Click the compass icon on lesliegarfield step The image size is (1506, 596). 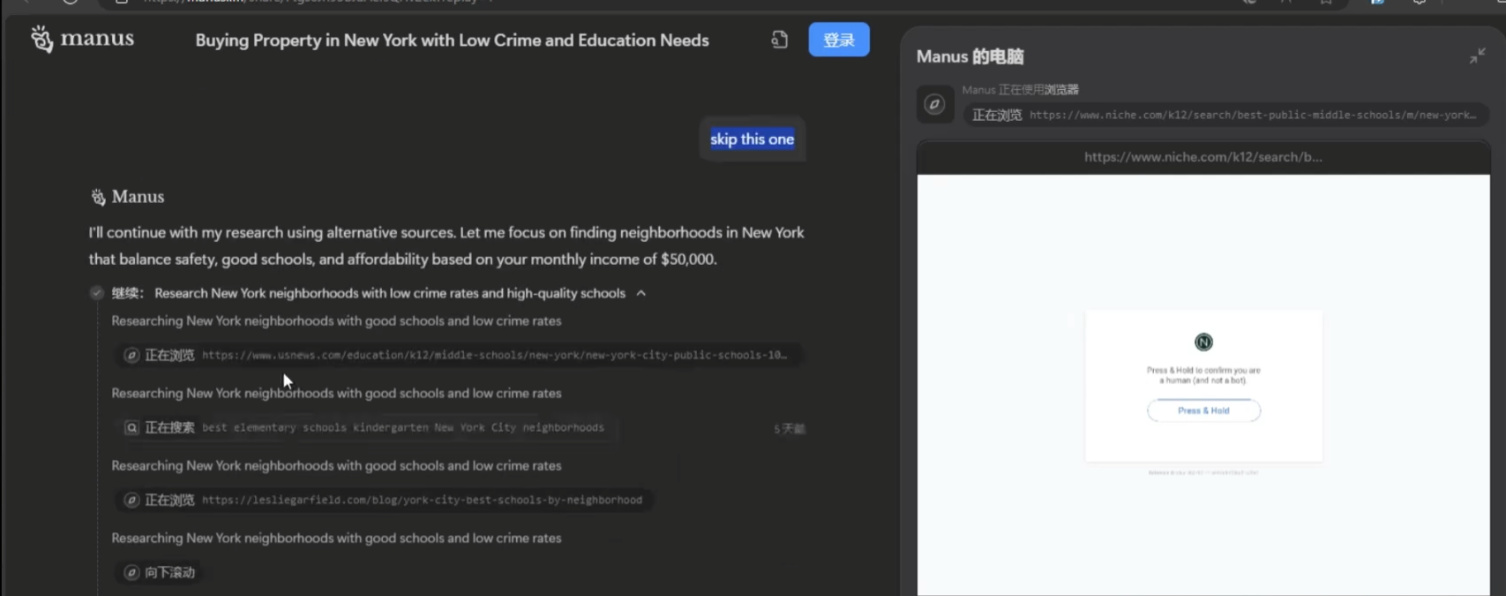point(131,500)
